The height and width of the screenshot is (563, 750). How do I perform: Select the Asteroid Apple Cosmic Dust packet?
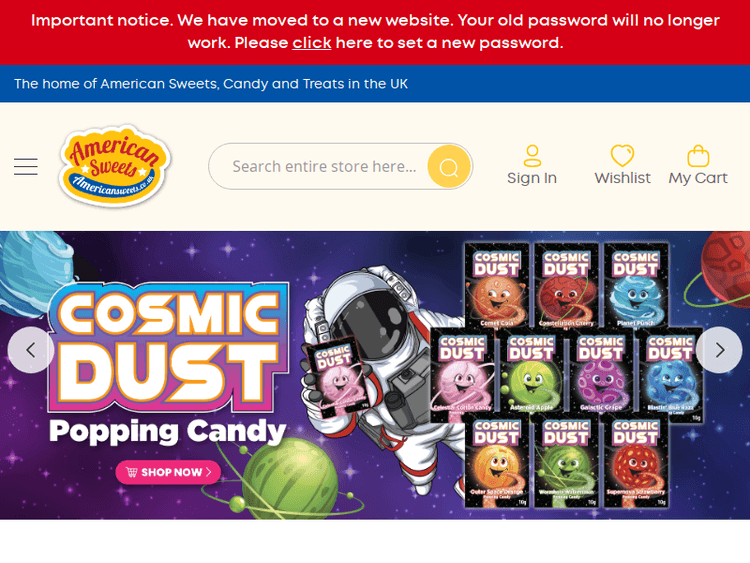(531, 370)
